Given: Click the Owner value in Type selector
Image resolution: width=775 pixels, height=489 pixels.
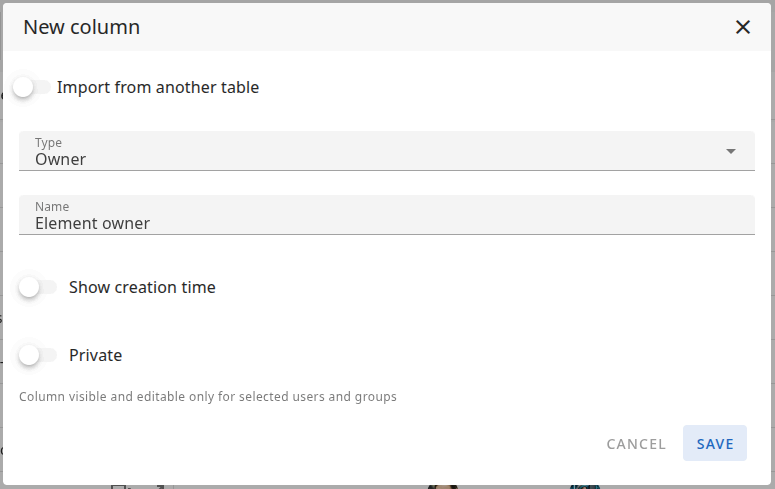Looking at the screenshot, I should pyautogui.click(x=61, y=160).
